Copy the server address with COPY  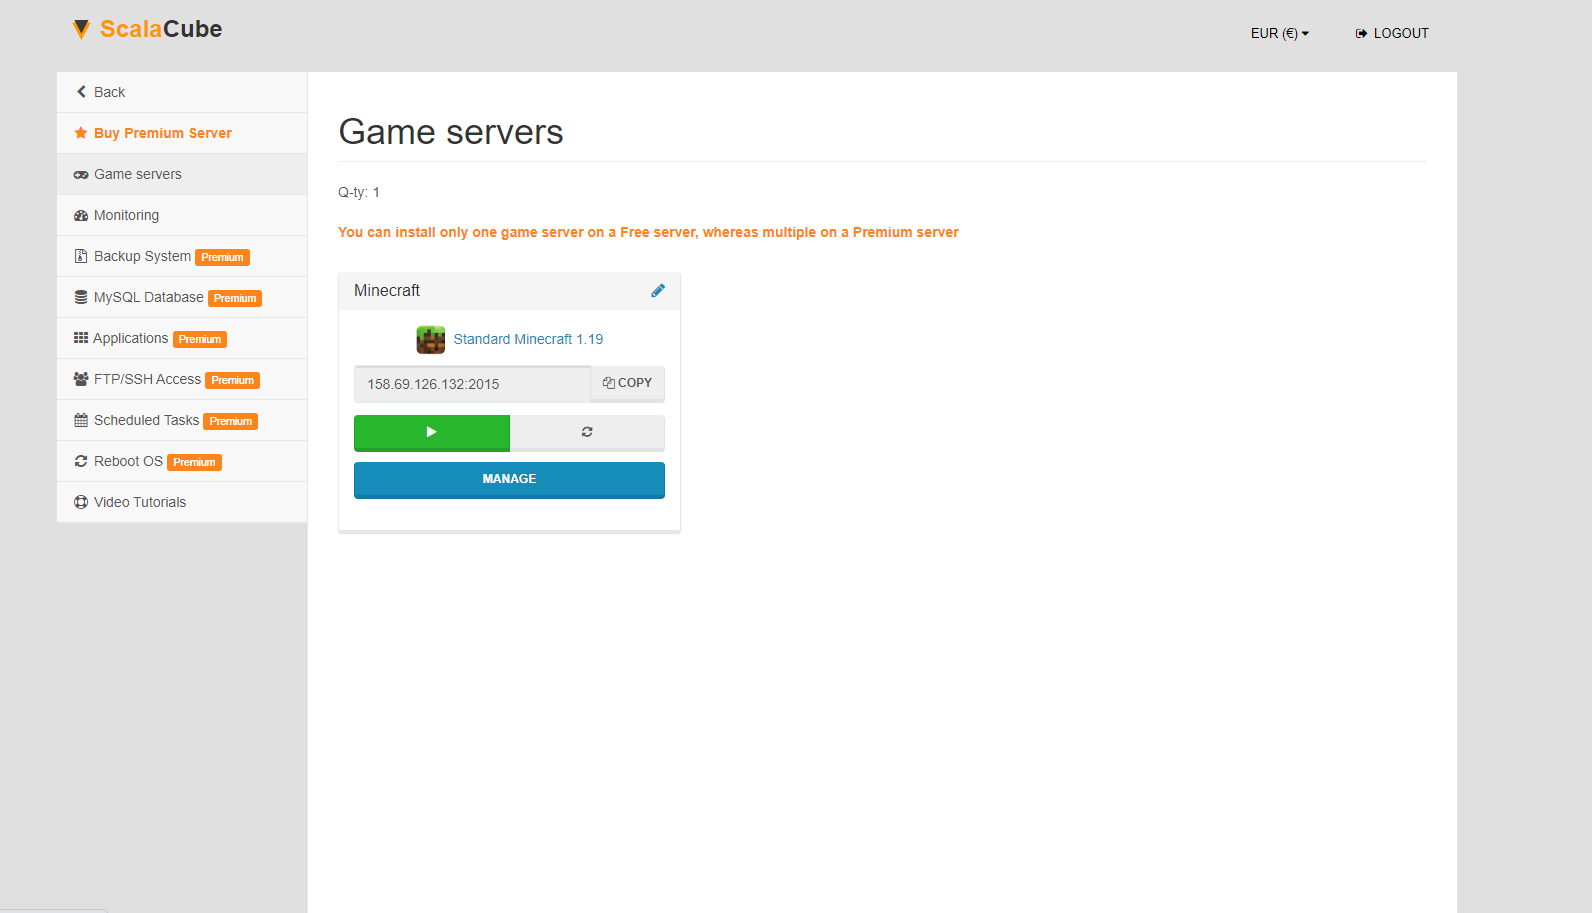627,383
